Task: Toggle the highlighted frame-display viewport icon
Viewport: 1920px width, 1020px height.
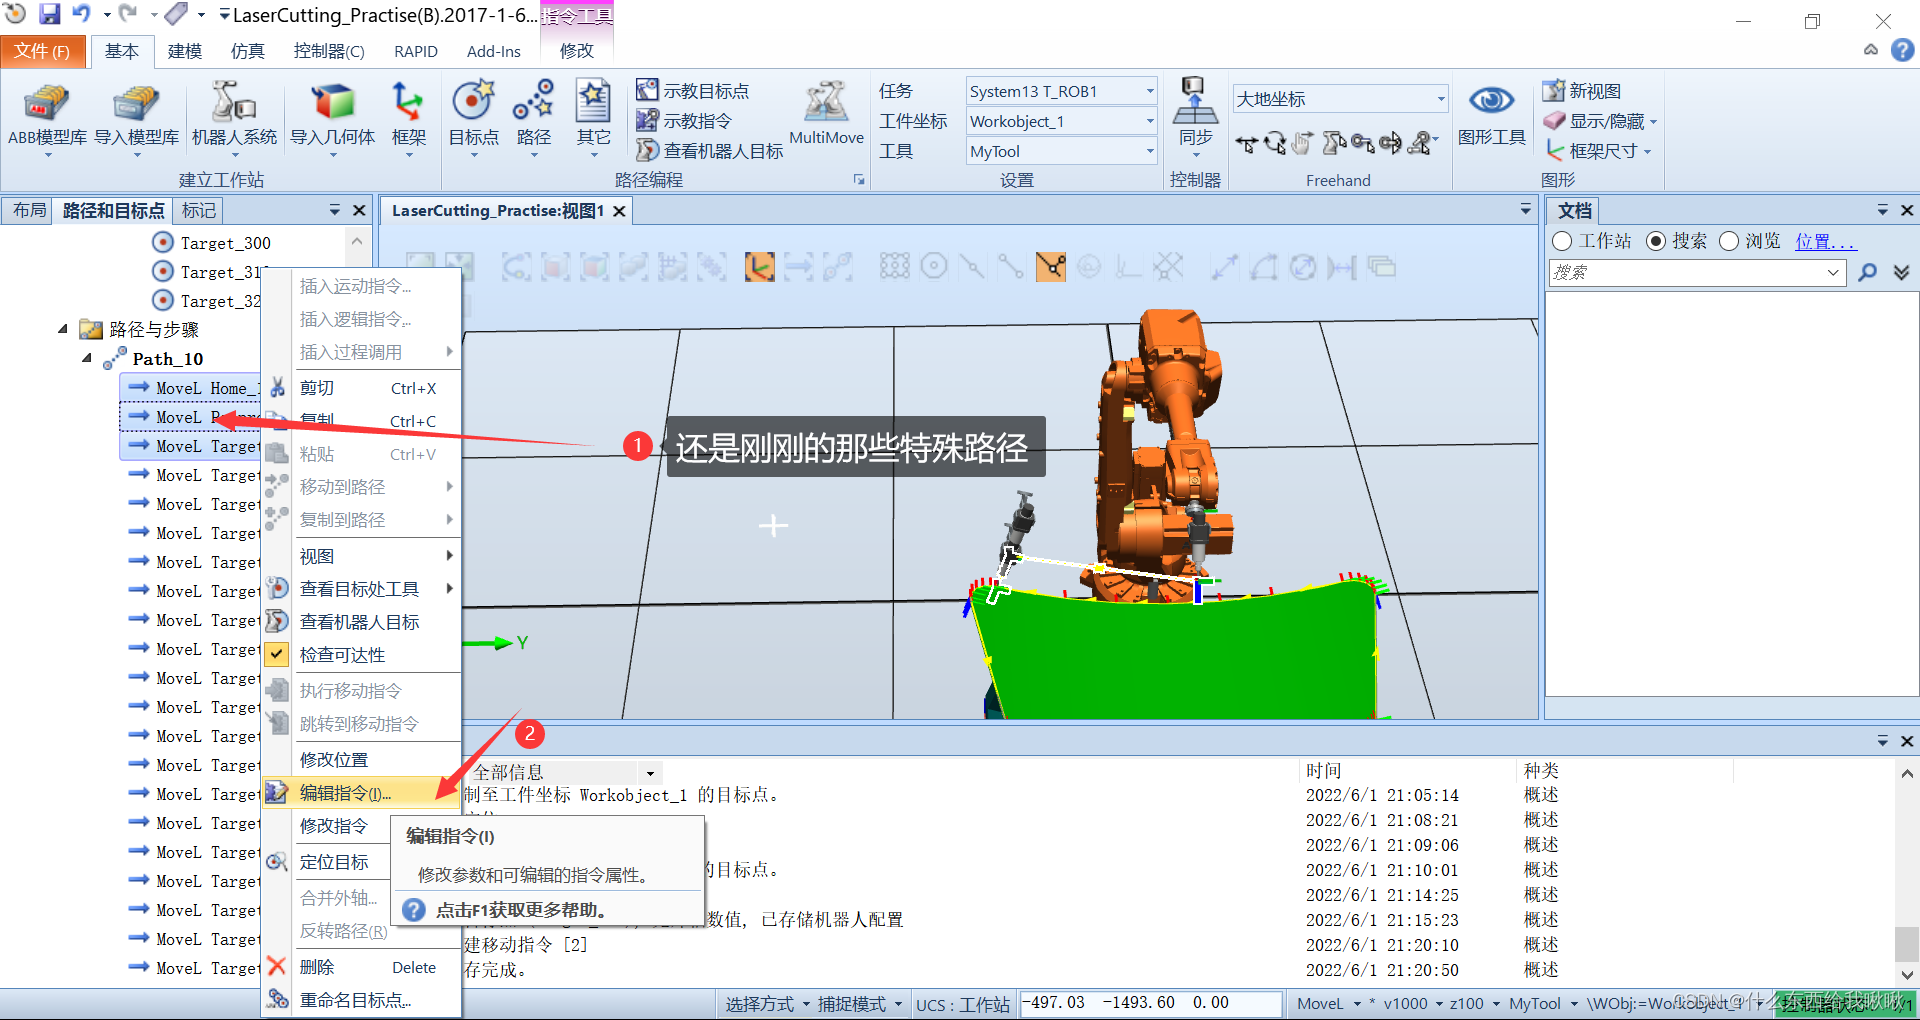Action: [759, 267]
